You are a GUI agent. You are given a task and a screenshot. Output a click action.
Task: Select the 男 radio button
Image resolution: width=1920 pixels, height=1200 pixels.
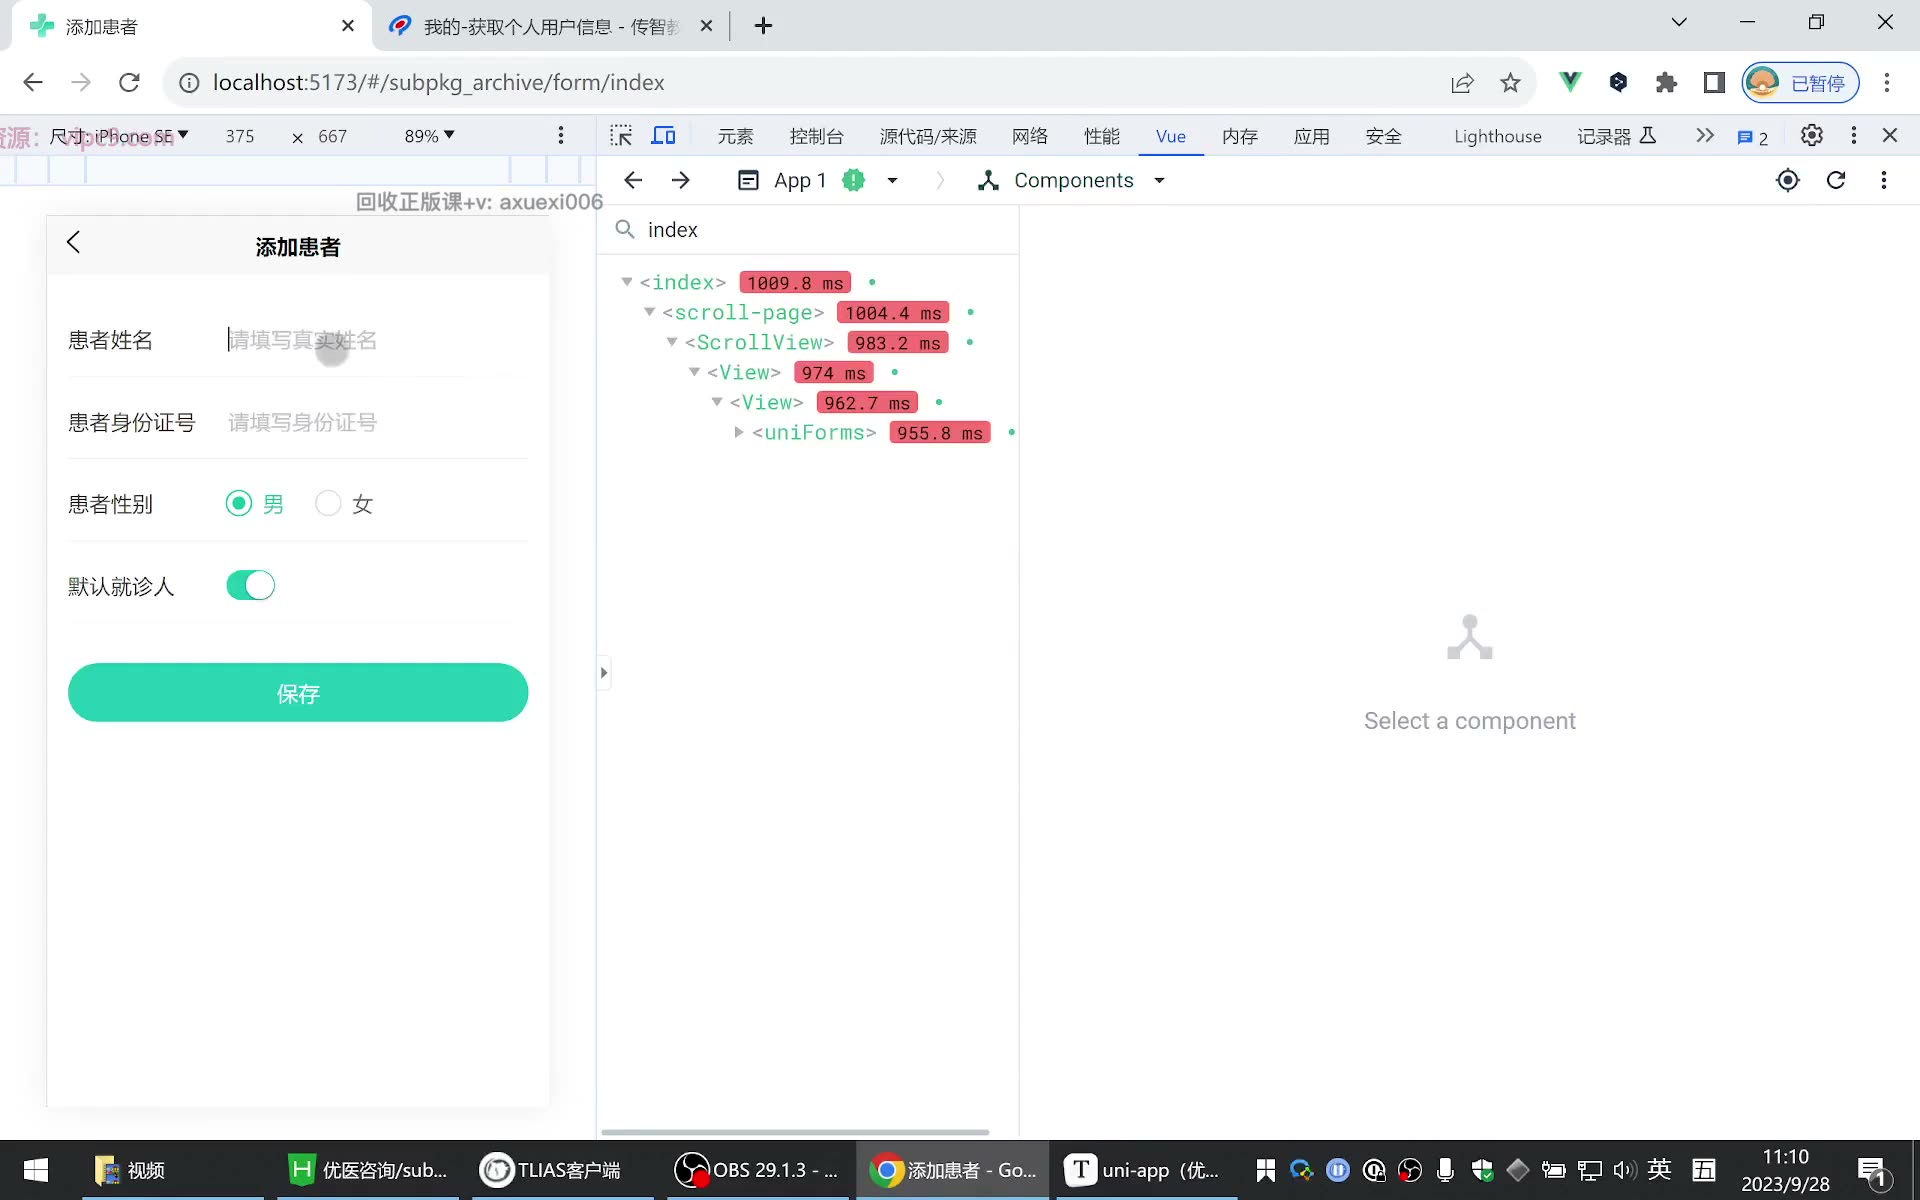[238, 503]
